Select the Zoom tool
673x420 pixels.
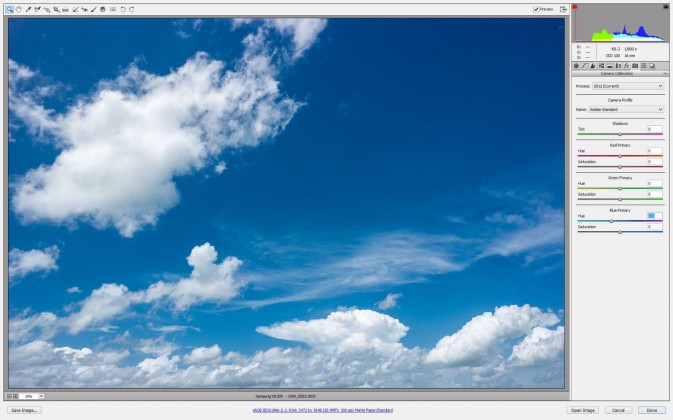9,9
